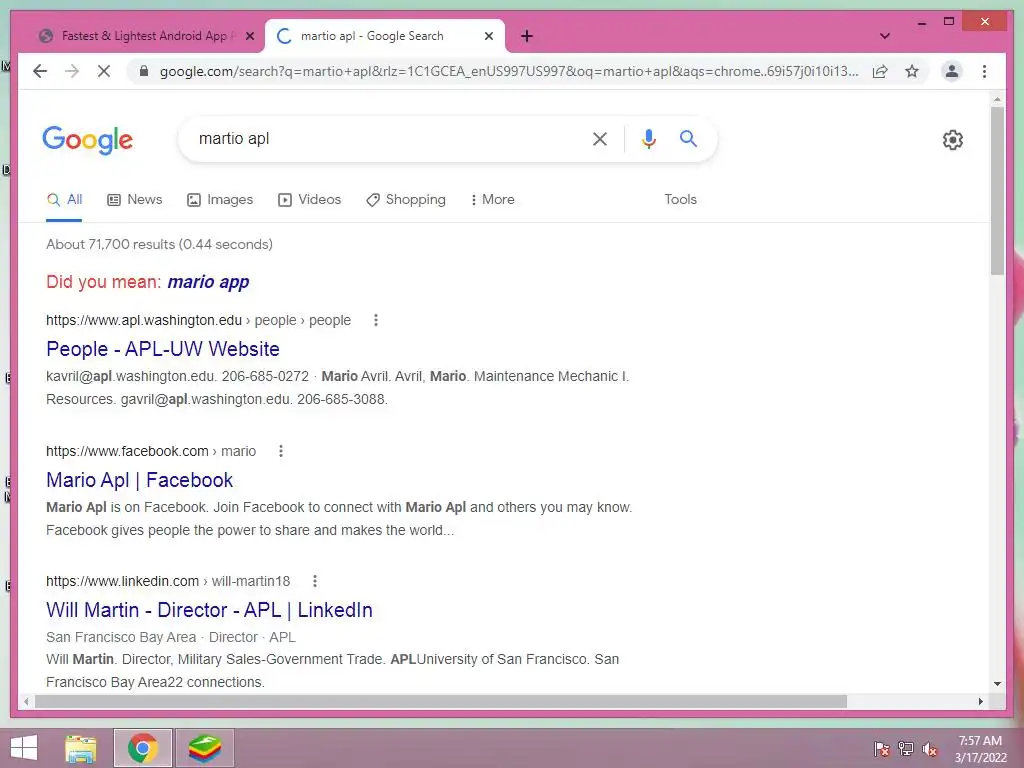Click the scroll right arrow
Screen dimensions: 1024x768
tap(981, 701)
